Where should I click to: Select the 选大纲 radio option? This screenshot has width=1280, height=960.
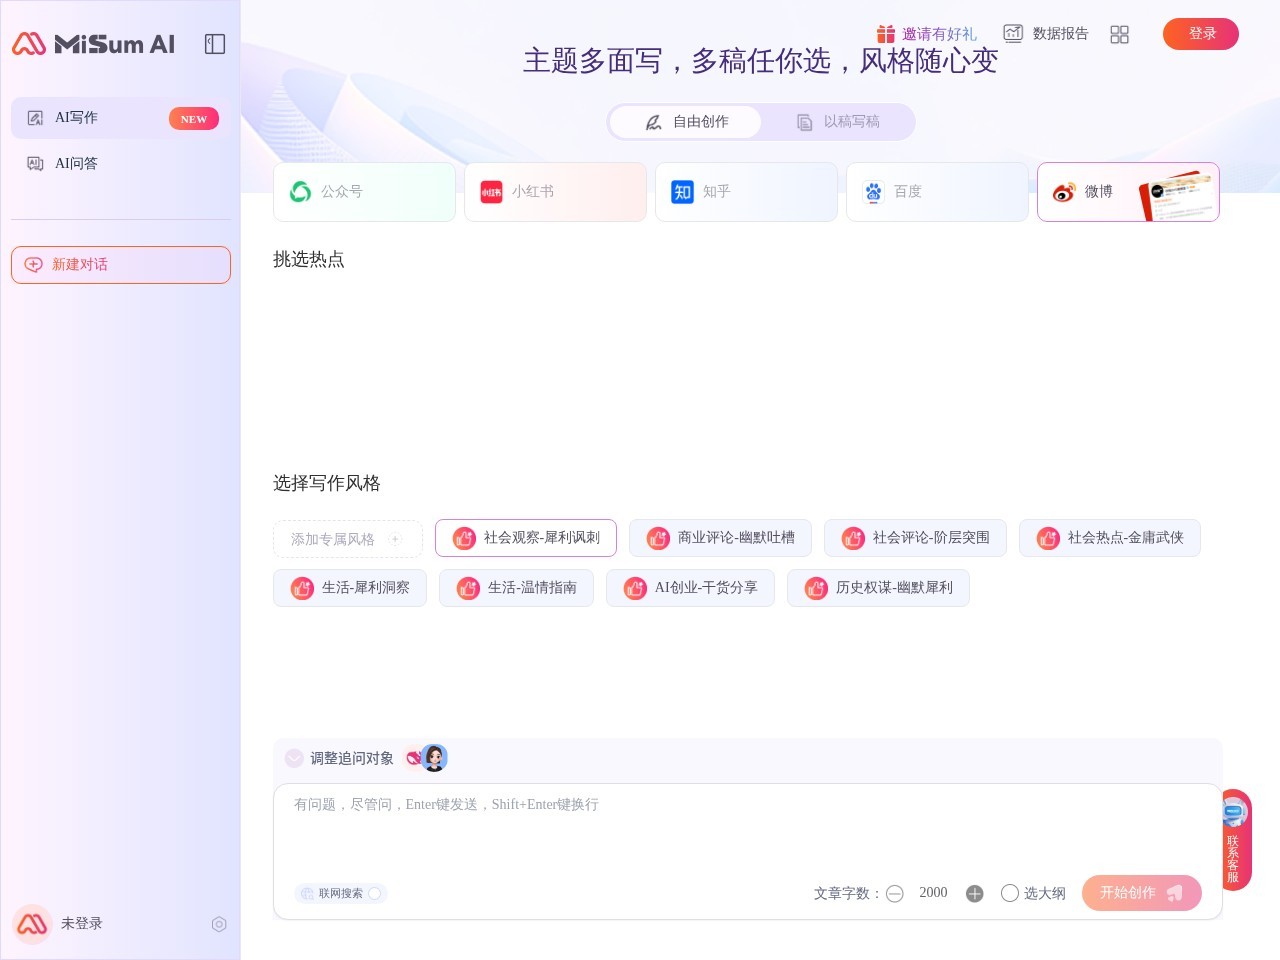point(1010,893)
